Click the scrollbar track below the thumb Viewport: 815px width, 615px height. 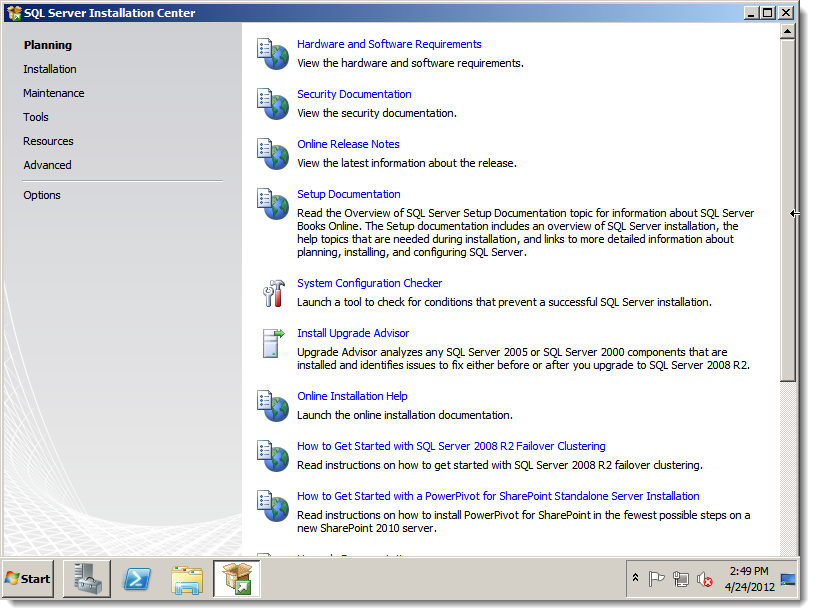(787, 468)
